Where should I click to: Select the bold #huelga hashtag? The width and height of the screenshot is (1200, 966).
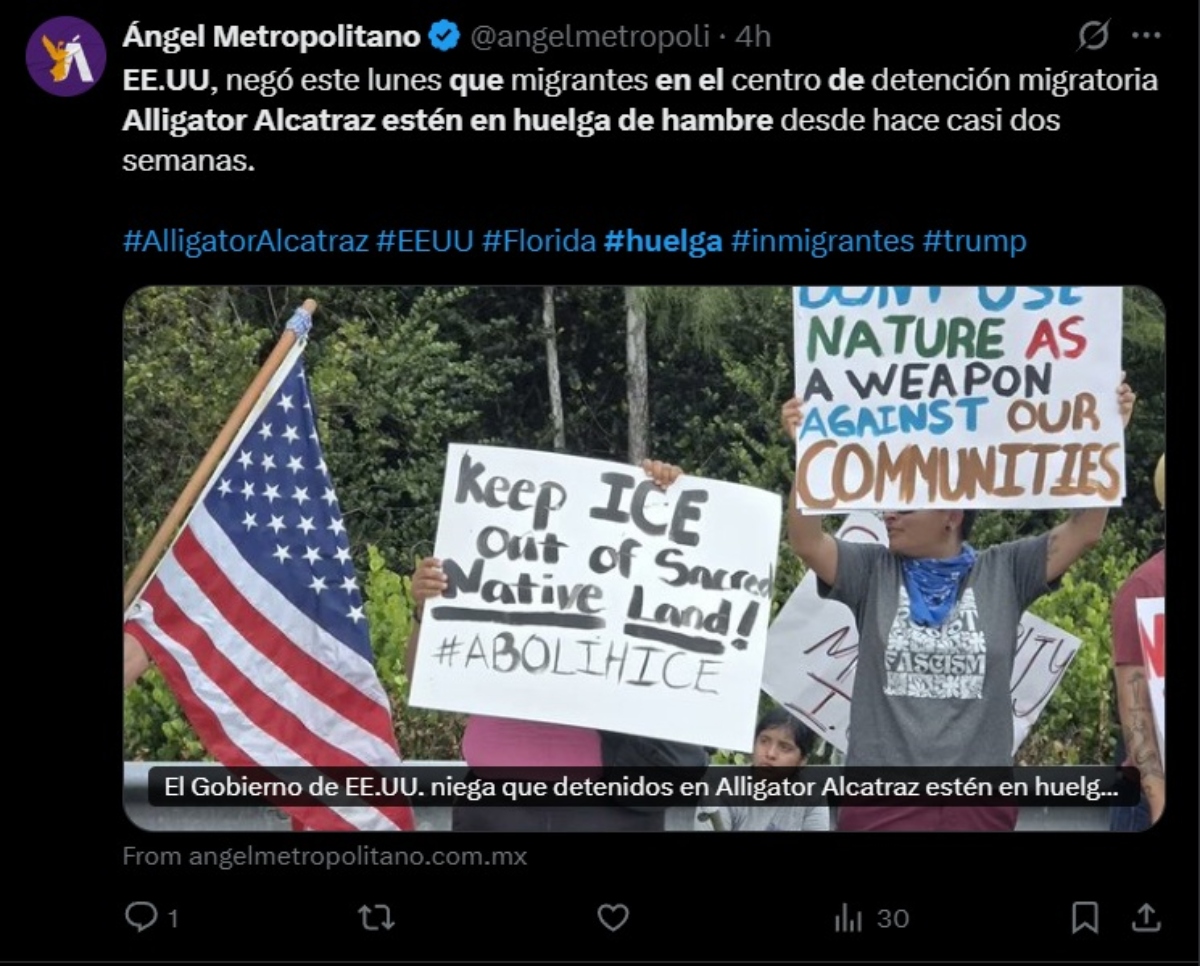tap(663, 242)
